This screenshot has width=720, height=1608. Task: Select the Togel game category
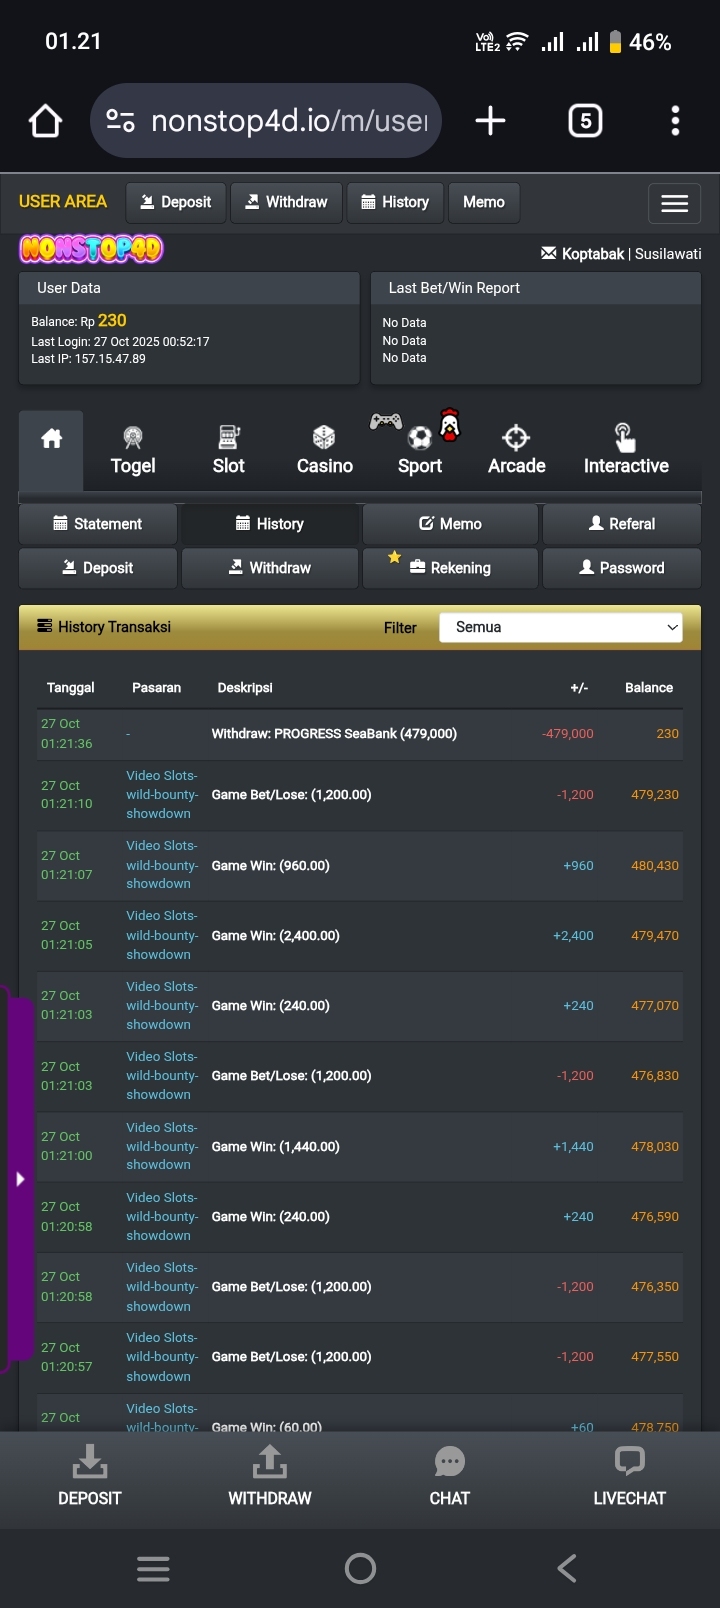coord(133,451)
